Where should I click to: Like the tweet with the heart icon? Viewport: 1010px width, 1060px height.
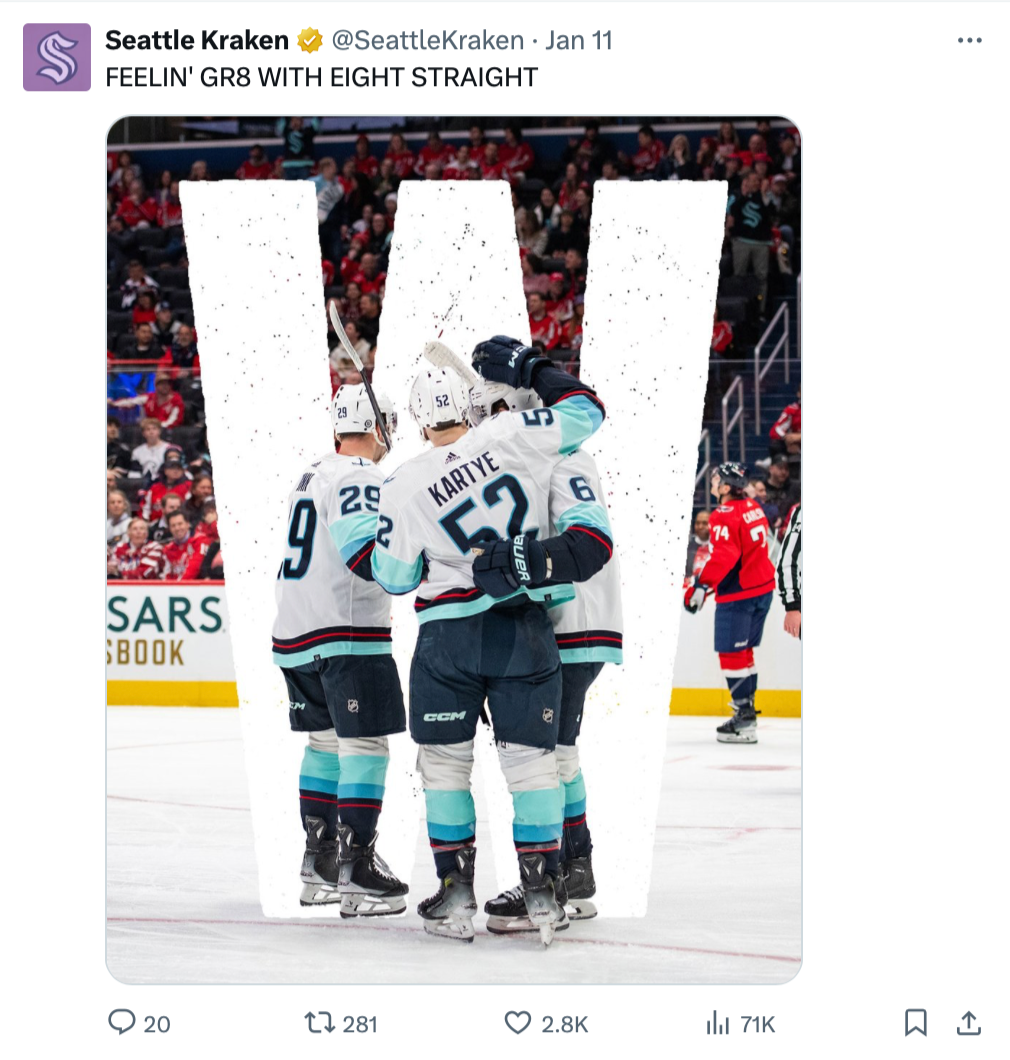(518, 1023)
